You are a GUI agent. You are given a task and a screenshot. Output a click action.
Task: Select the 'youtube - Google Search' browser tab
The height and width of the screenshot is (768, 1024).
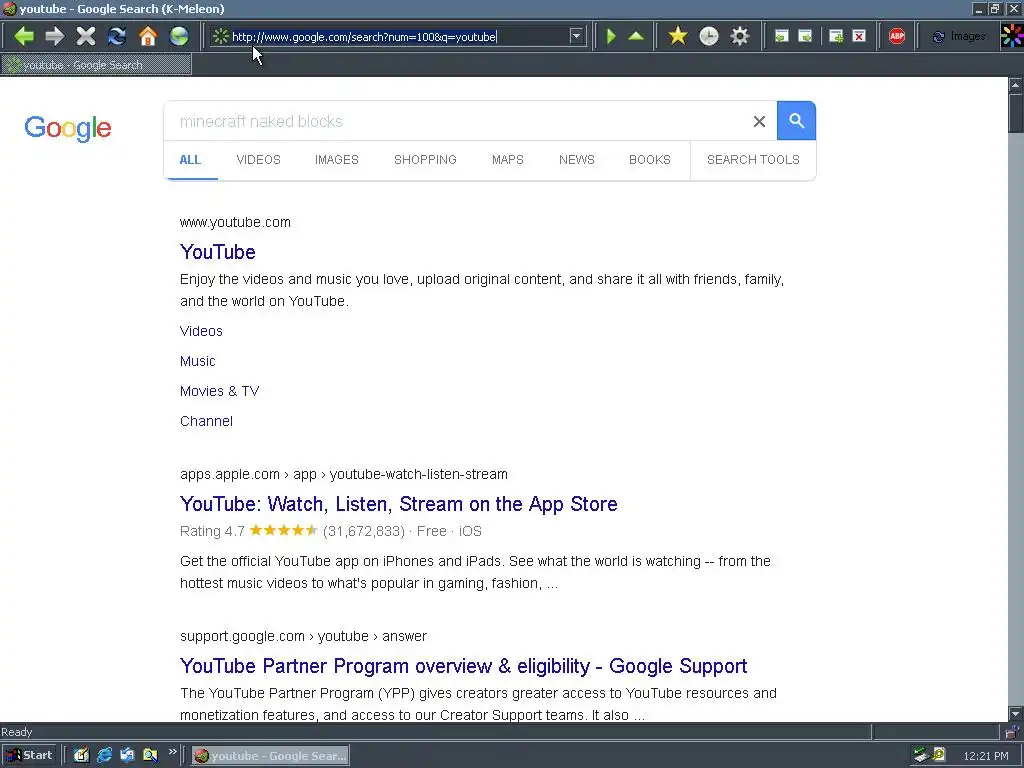coord(96,65)
